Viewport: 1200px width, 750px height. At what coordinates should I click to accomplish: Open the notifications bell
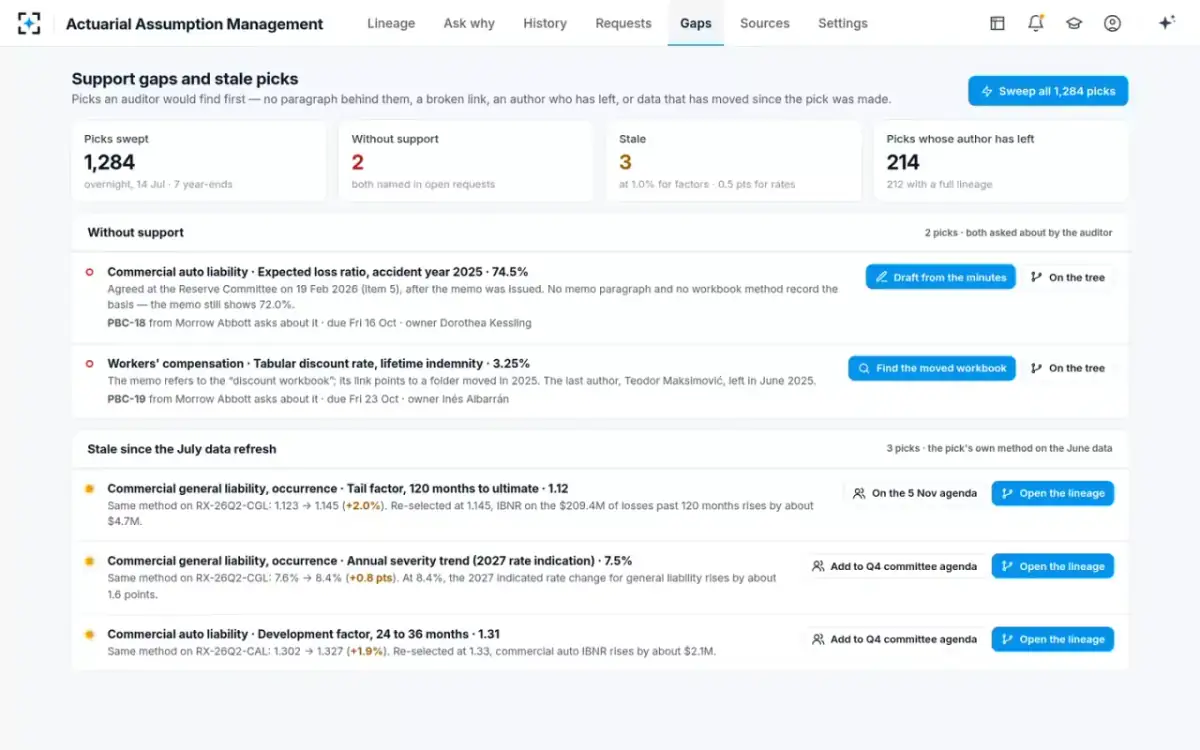1036,23
